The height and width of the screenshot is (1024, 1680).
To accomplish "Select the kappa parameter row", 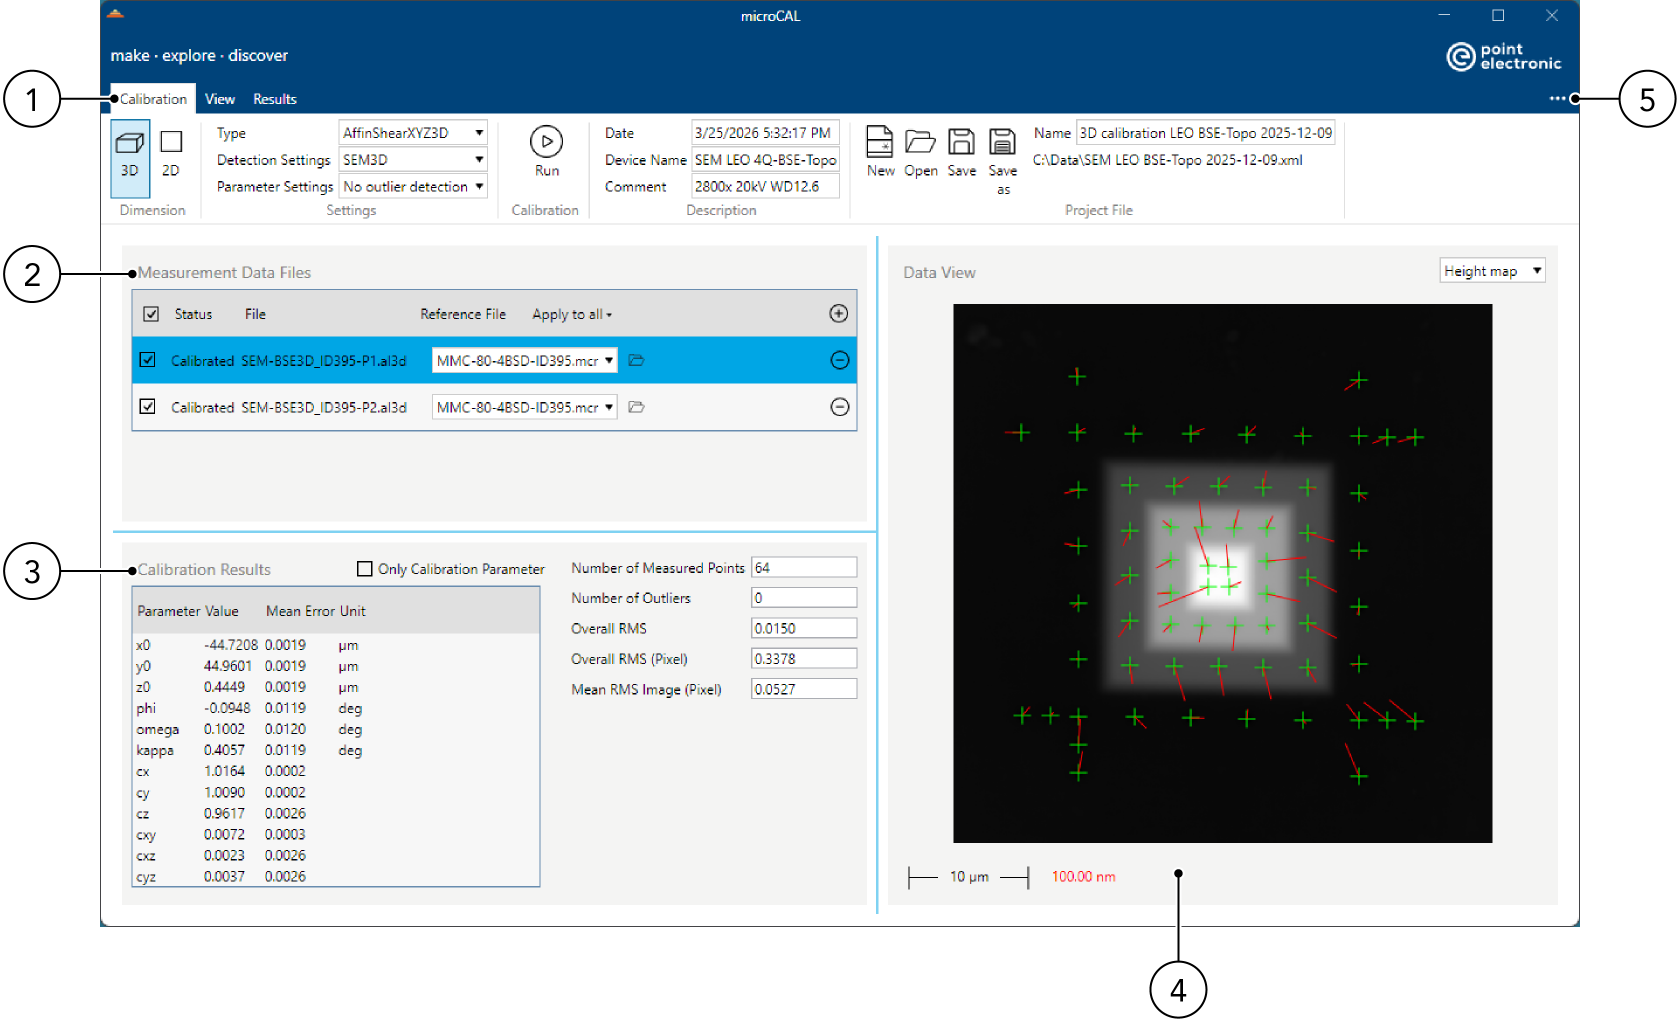I will coord(336,750).
